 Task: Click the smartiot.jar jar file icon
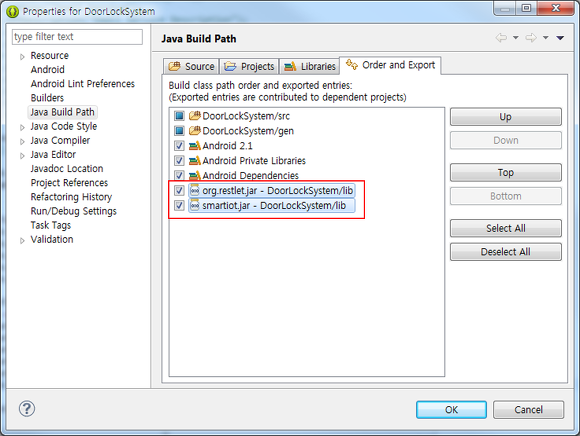click(195, 205)
